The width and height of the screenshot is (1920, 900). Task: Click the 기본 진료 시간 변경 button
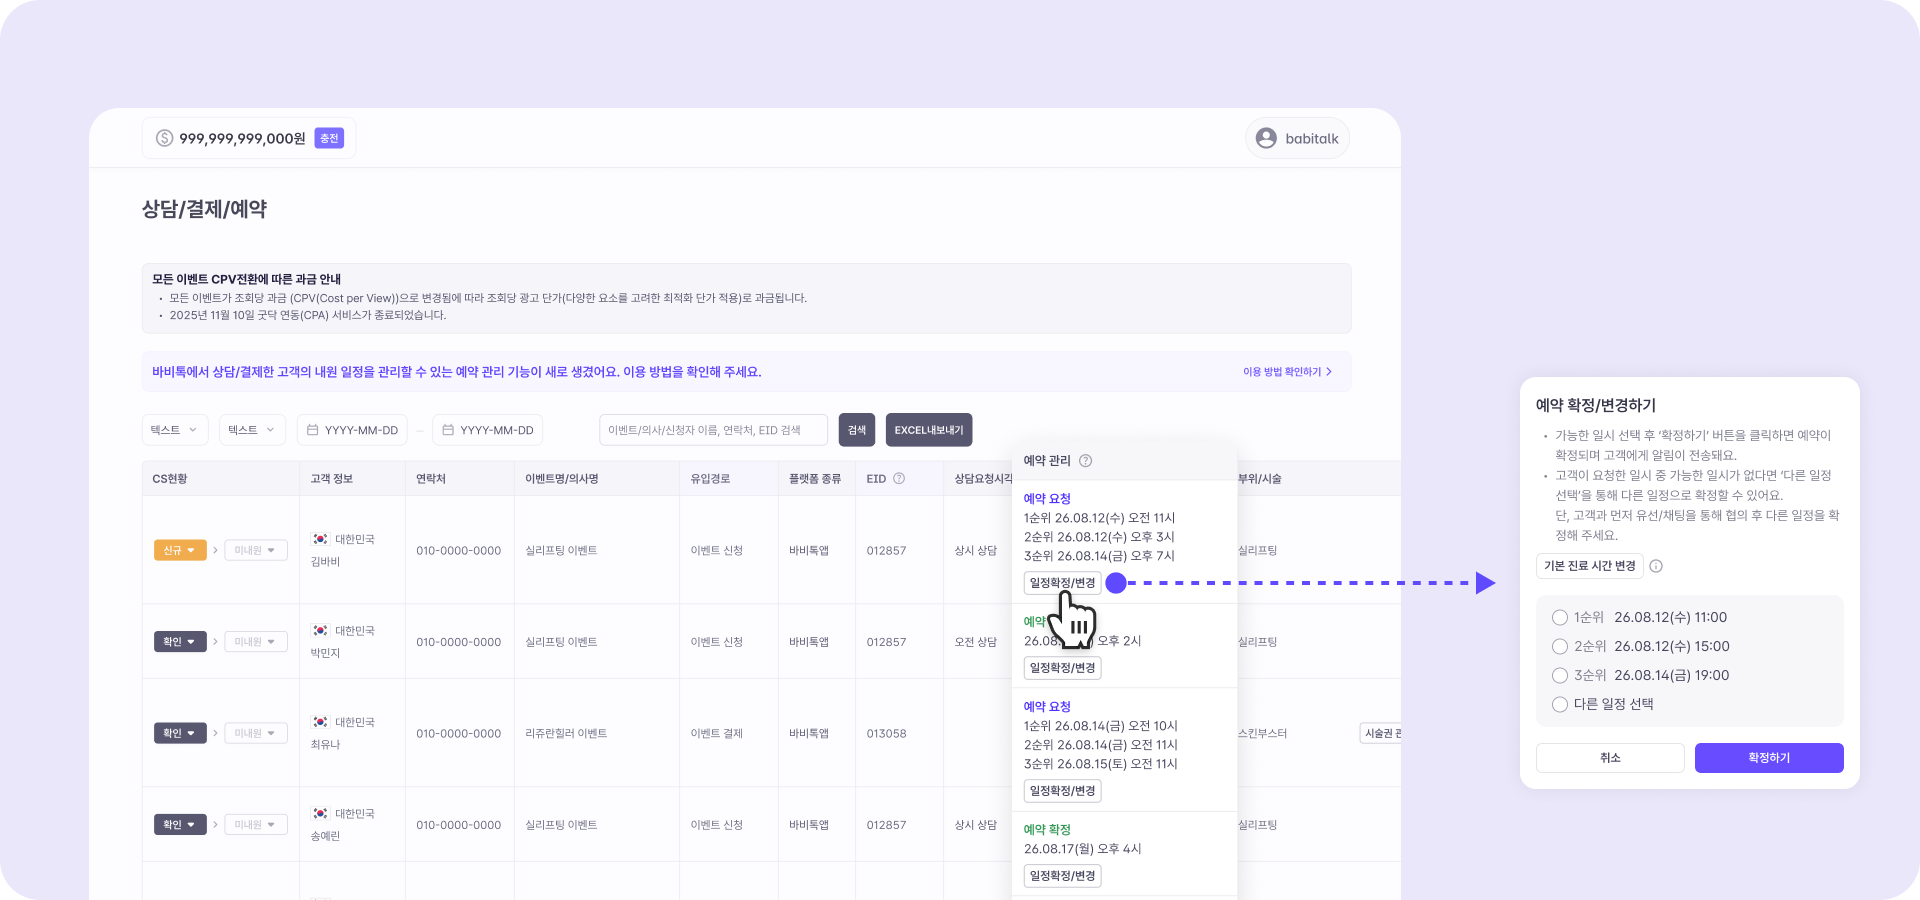1590,566
